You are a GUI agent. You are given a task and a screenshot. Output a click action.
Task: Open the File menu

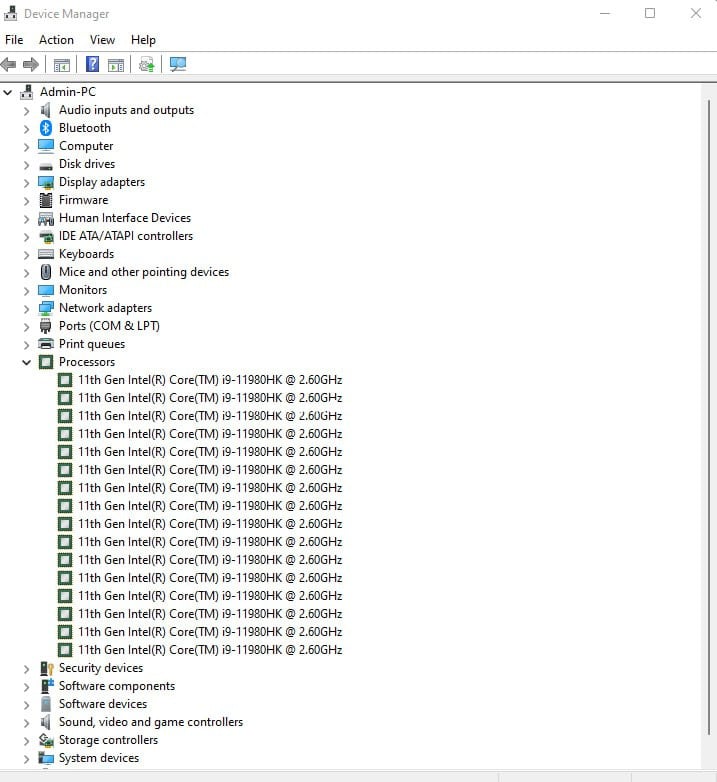click(x=14, y=40)
